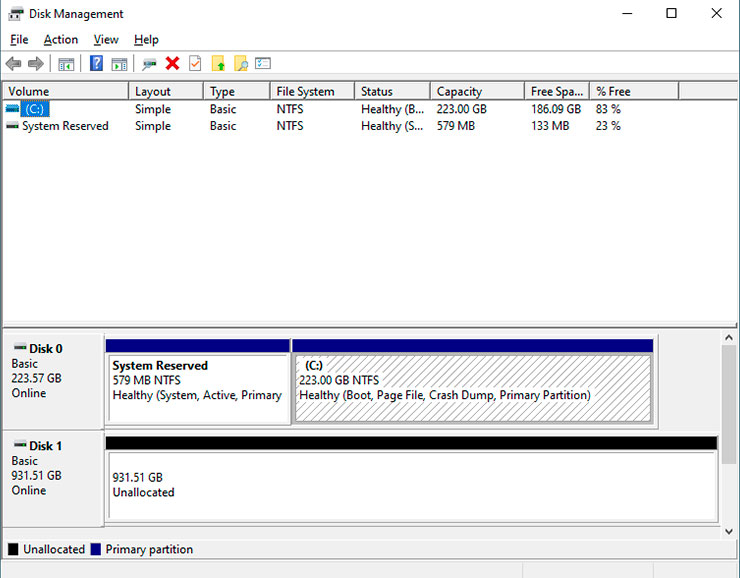740x578 pixels.
Task: Select the (C:) partition block on Disk 0
Action: tap(473, 381)
